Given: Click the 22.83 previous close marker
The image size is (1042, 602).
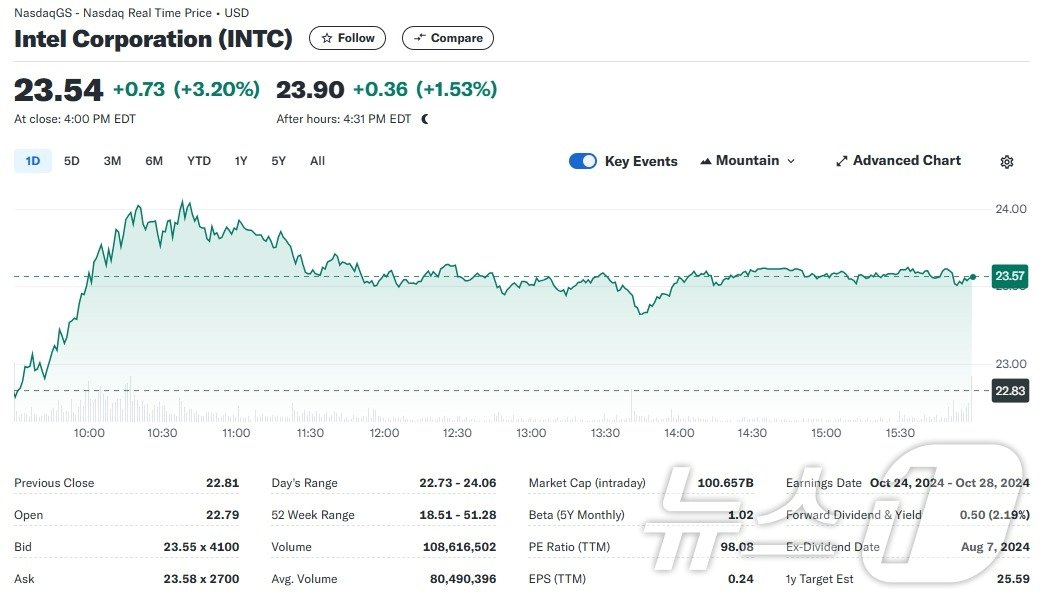Looking at the screenshot, I should coord(1009,391).
